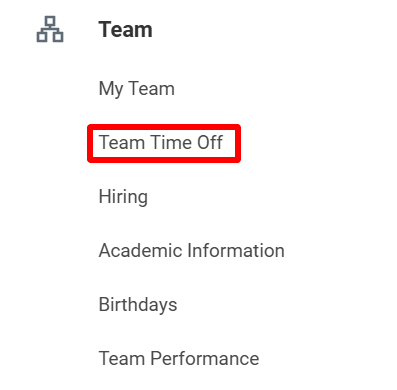Image resolution: width=397 pixels, height=390 pixels.
Task: Go to the Hiring page
Action: 123,197
